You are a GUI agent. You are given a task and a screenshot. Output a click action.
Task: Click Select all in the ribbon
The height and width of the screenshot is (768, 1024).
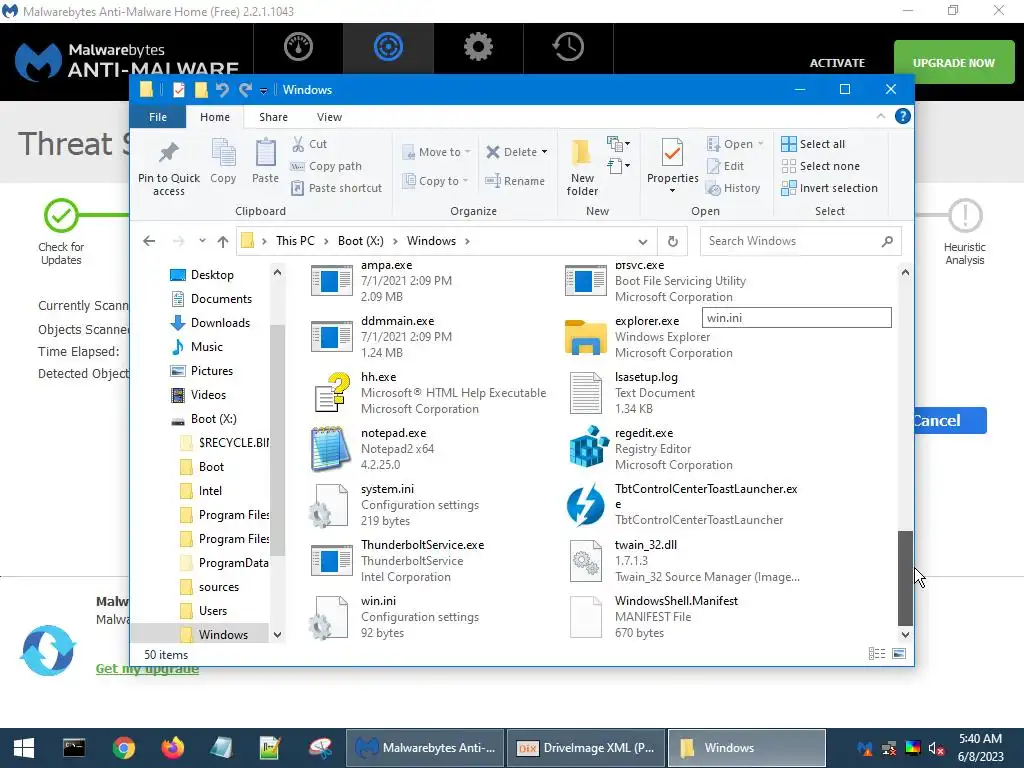[813, 144]
